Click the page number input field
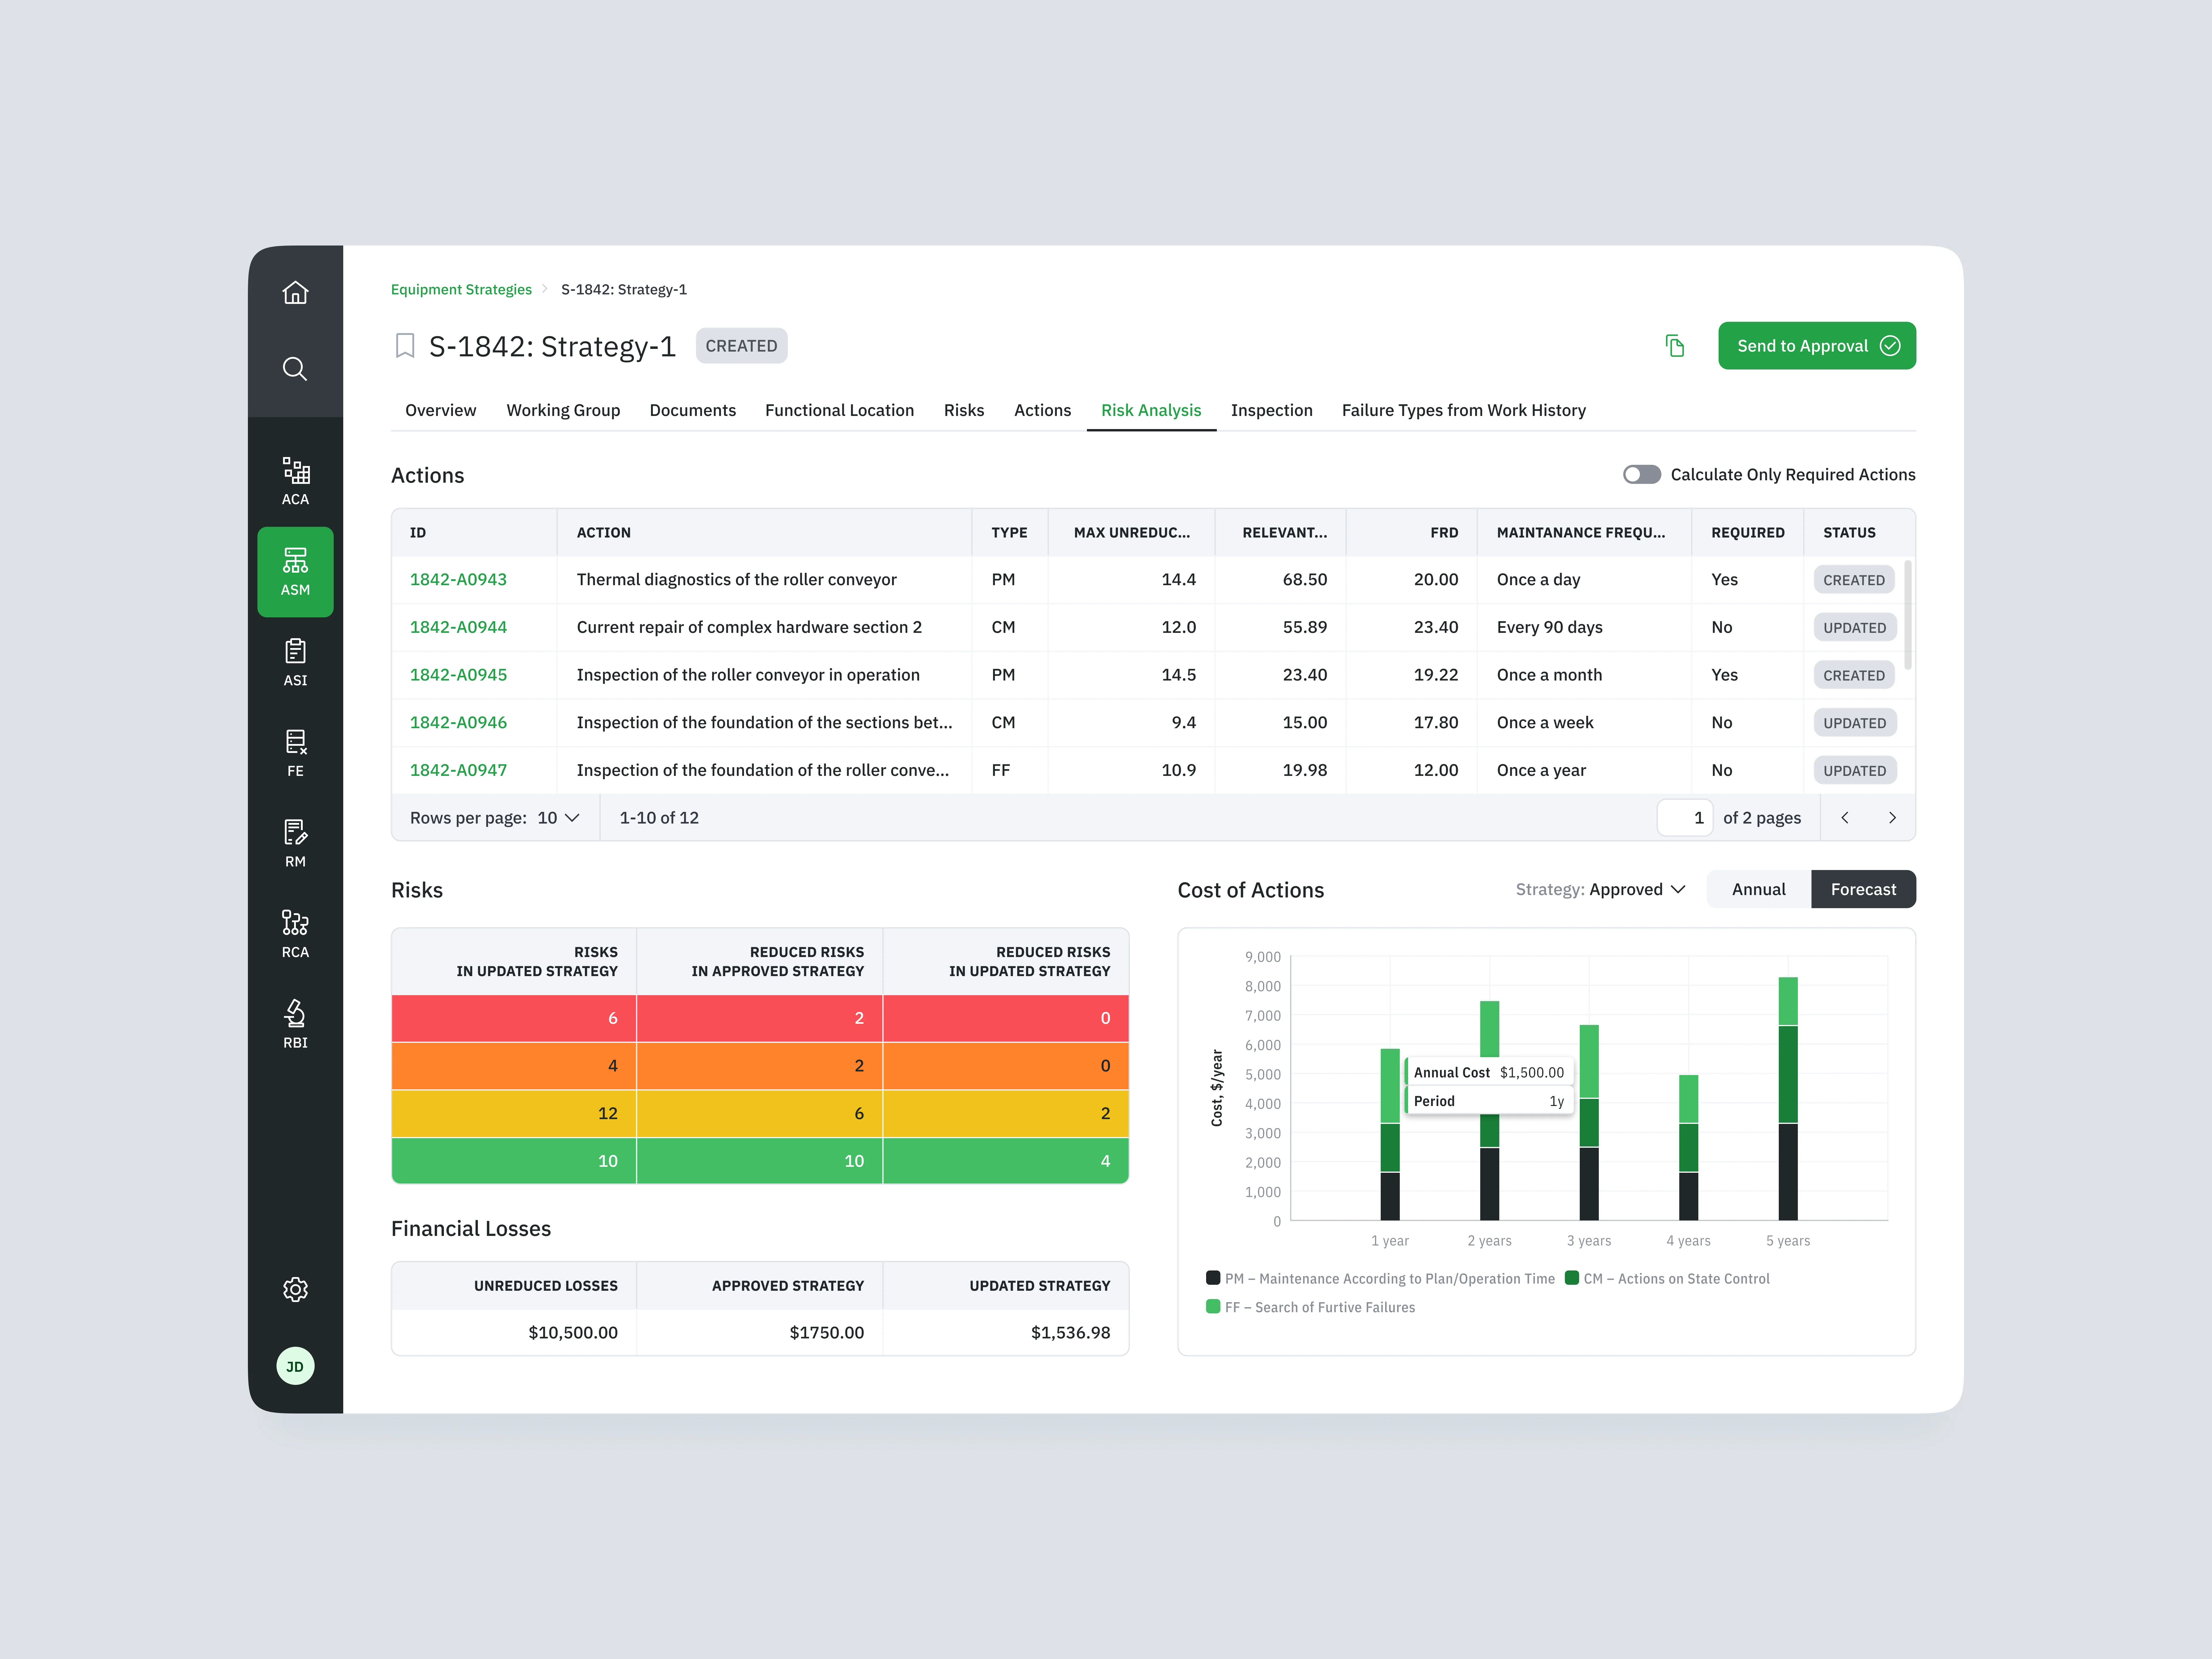 [1685, 818]
